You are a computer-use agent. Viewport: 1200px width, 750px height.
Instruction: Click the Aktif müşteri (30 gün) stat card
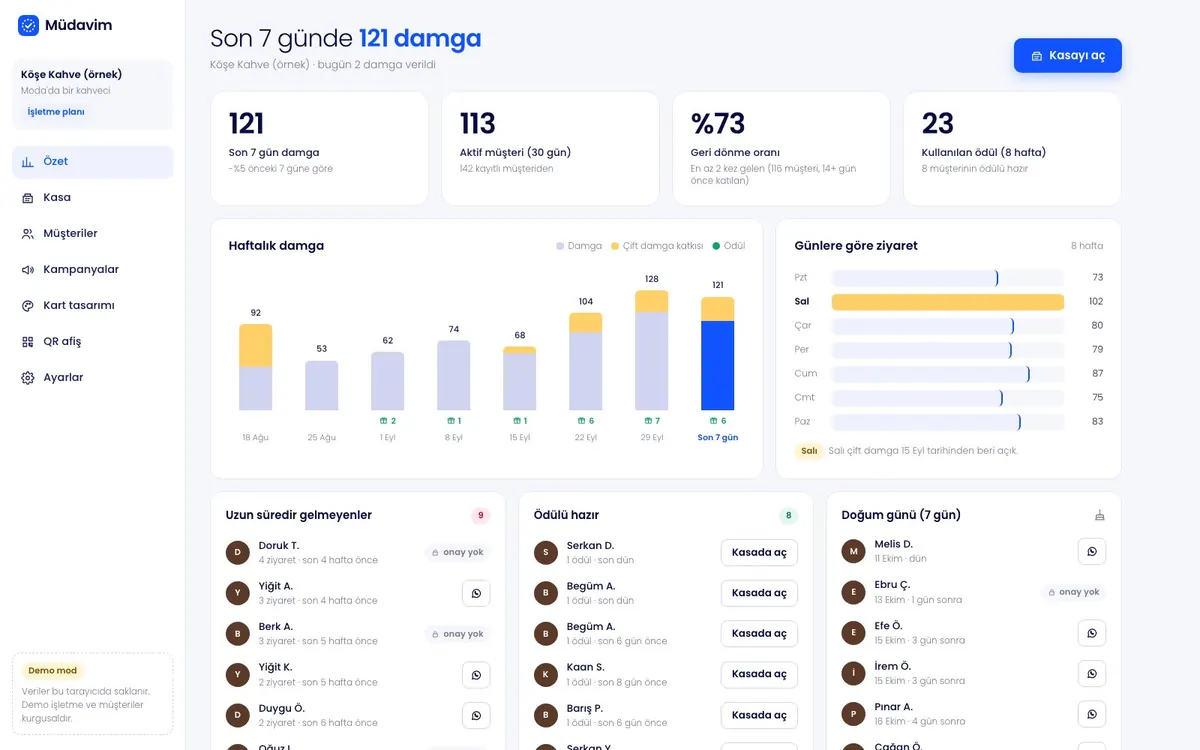click(x=550, y=149)
